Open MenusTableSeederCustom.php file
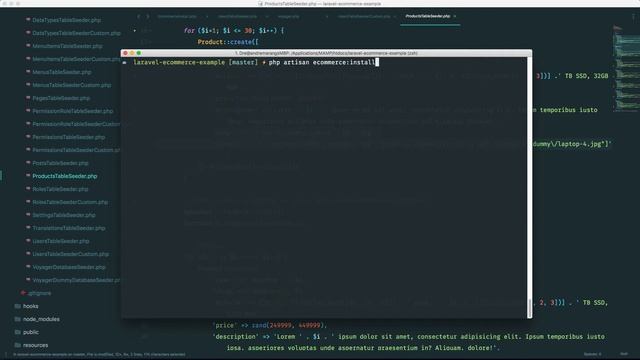This screenshot has height=360, width=640. coord(71,85)
